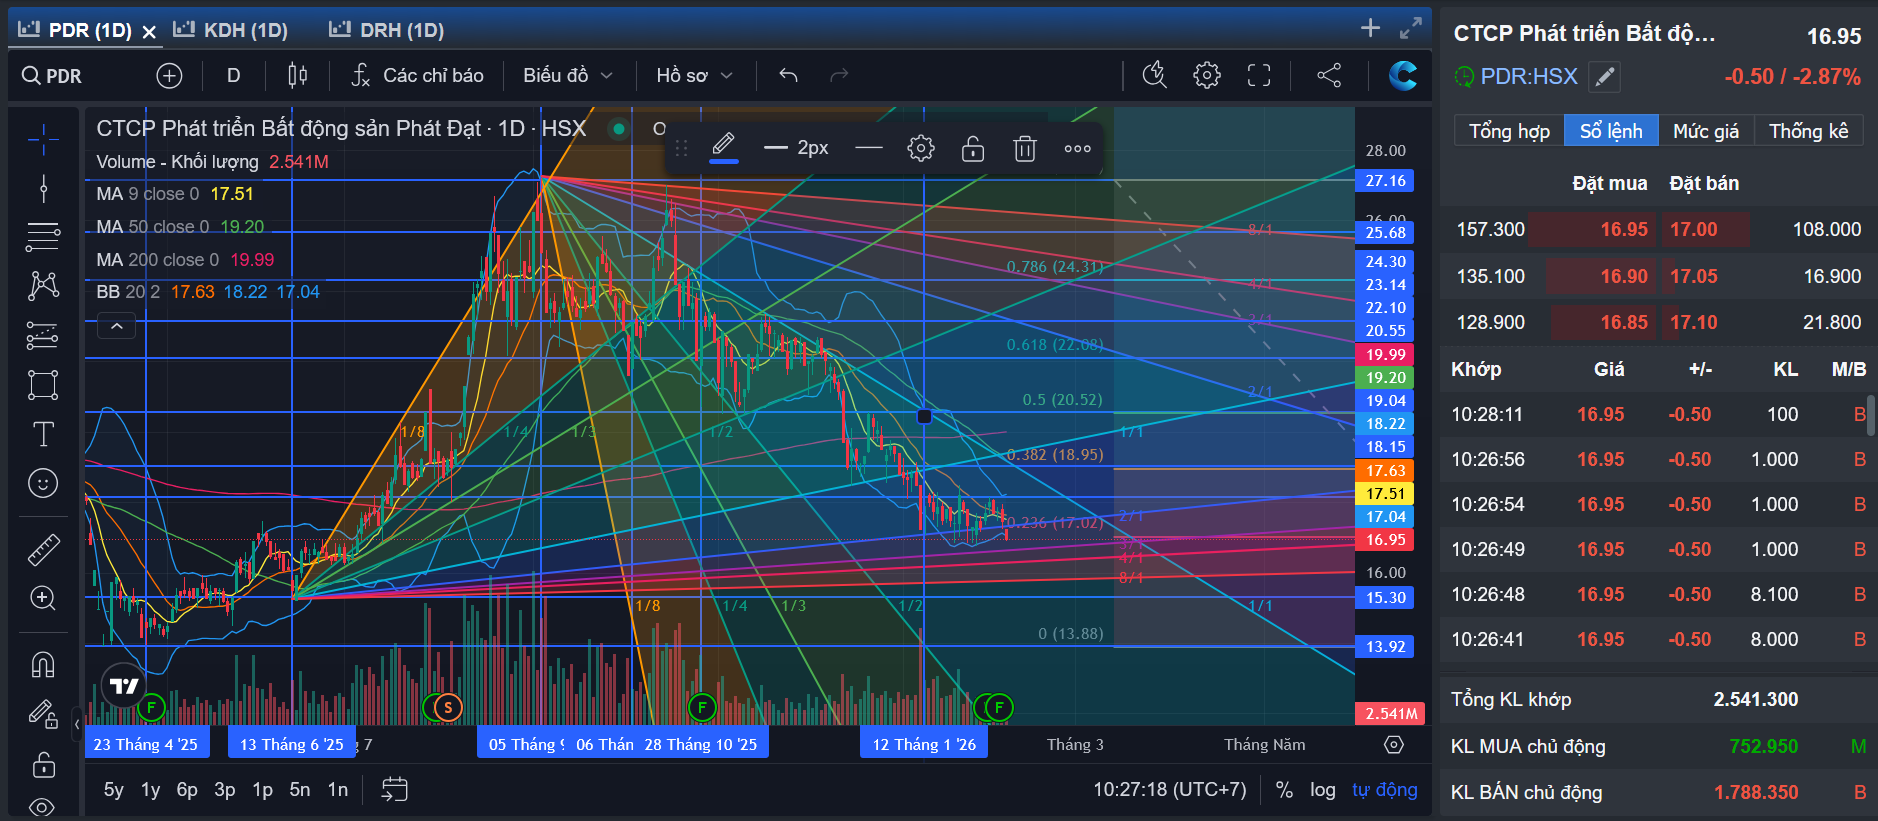1878x821 pixels.
Task: Set the chart range to 3p
Action: (x=225, y=790)
